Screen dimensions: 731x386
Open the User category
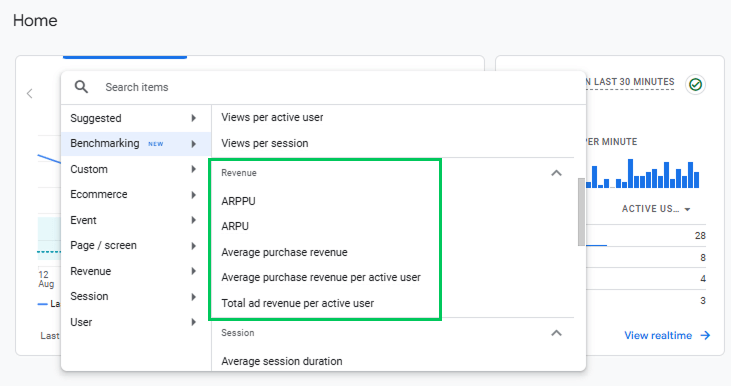(136, 322)
